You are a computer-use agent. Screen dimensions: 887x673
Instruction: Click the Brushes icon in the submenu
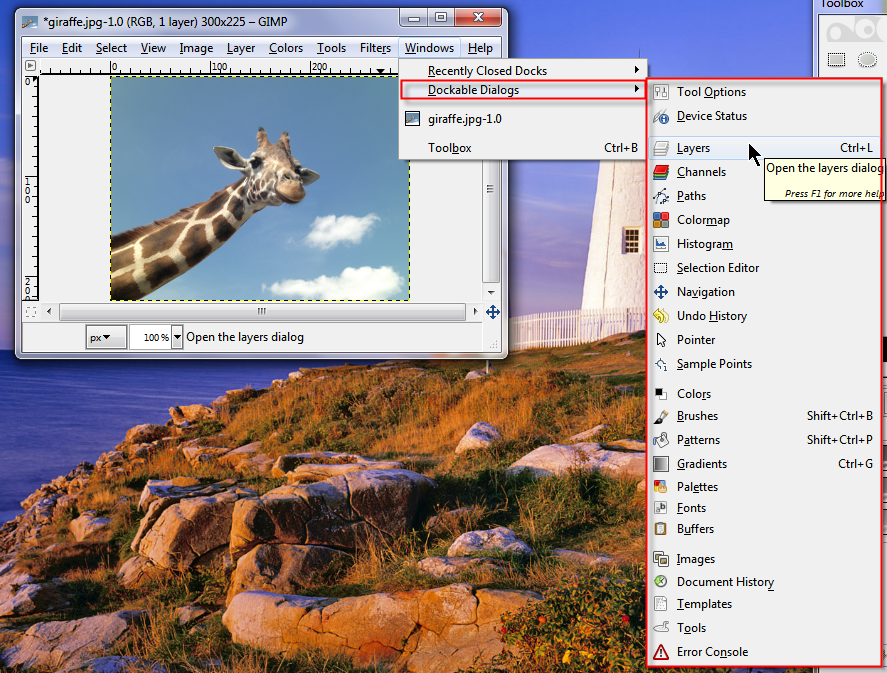(660, 416)
